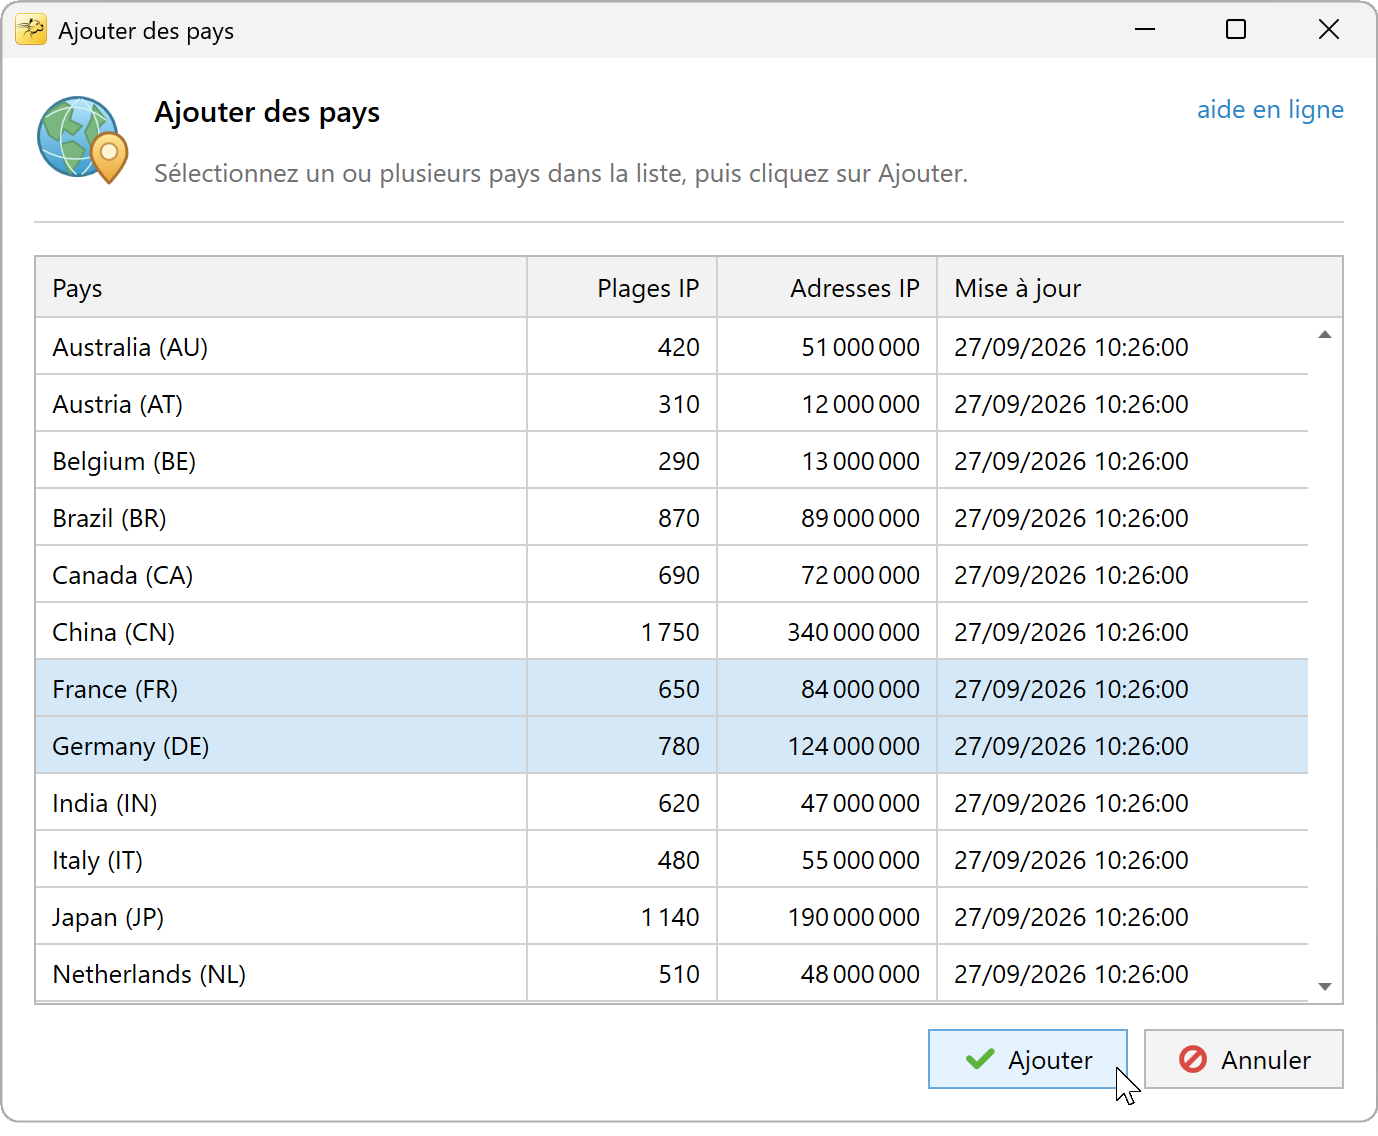Select the Belgium (BE) row
This screenshot has width=1378, height=1136.
672,461
